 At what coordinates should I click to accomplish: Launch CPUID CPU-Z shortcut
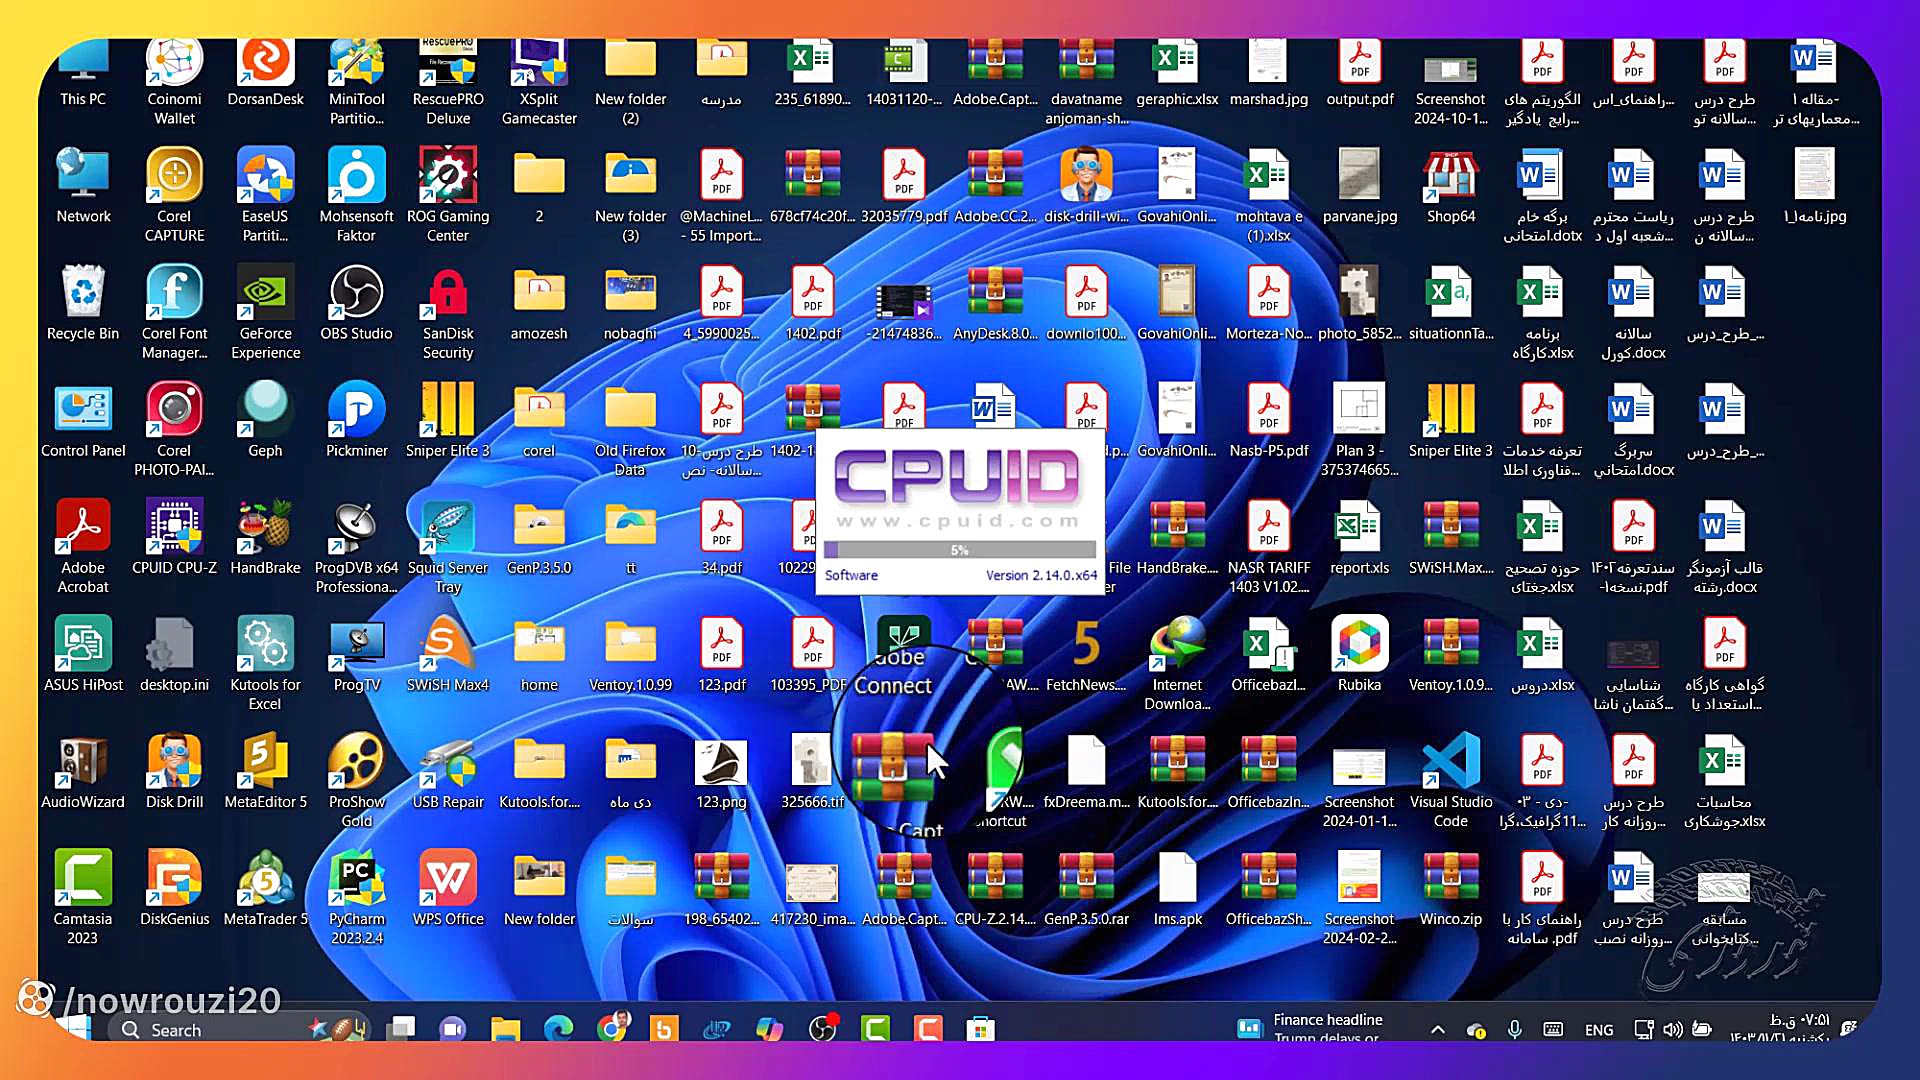pos(174,537)
